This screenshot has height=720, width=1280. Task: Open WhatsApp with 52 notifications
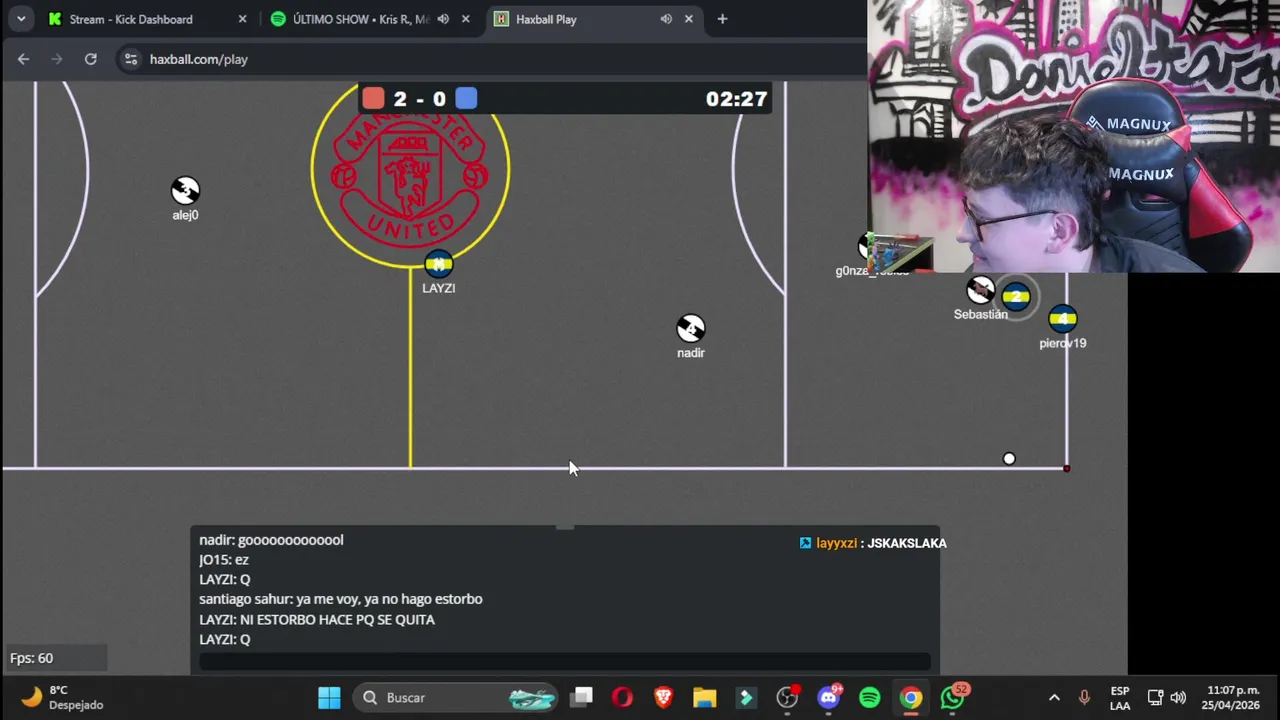[953, 697]
